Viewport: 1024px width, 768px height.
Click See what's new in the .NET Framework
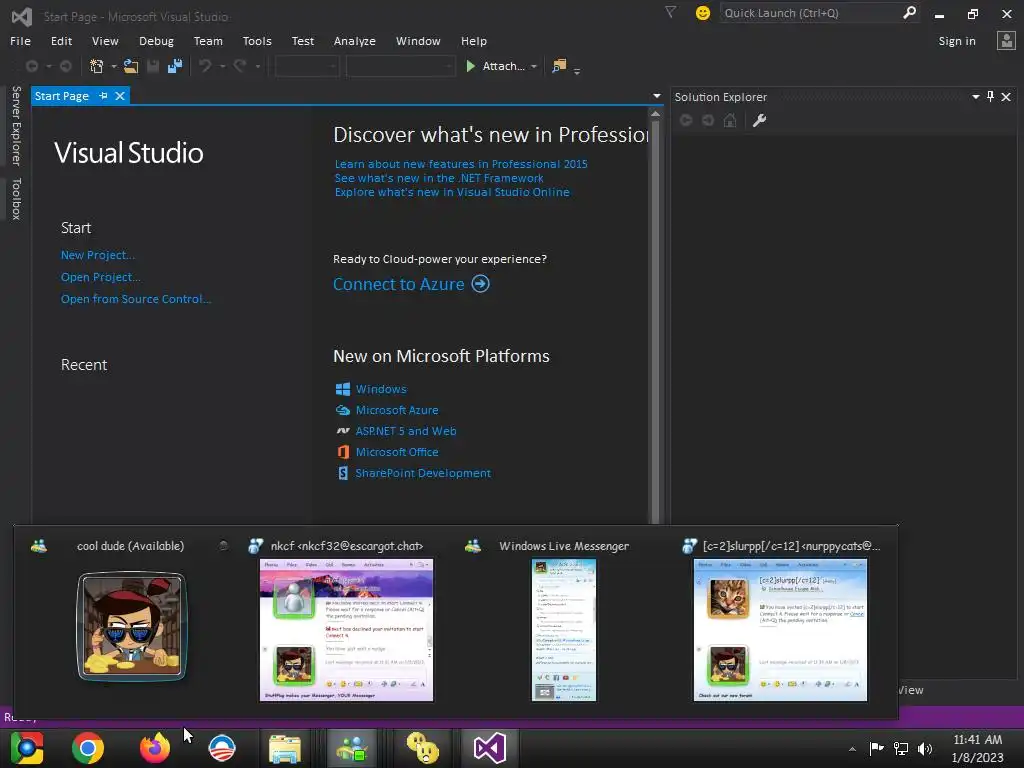tap(439, 178)
